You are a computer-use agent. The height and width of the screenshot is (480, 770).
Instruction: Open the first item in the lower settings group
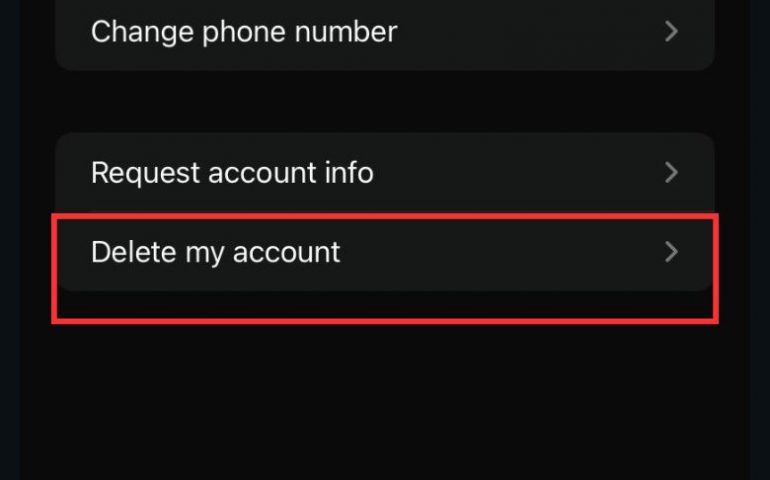(x=384, y=173)
